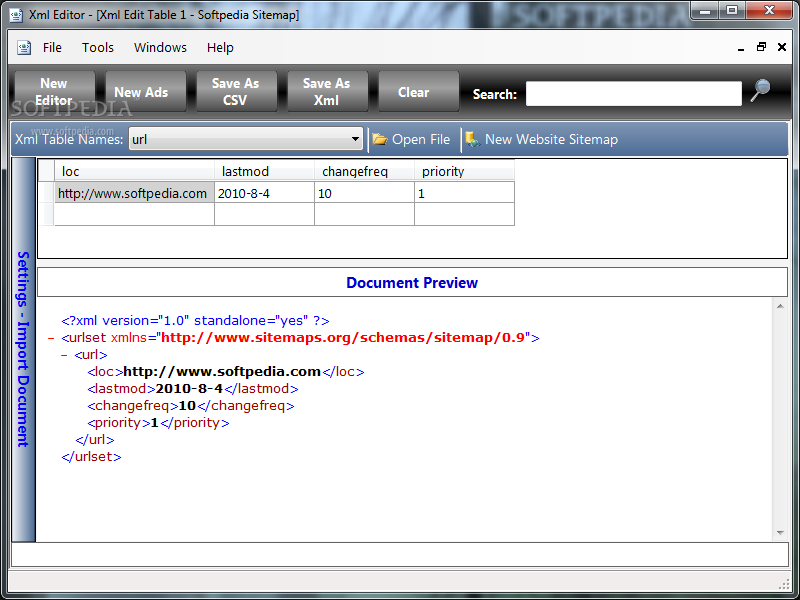
Task: Open the Tools menu
Action: click(97, 47)
